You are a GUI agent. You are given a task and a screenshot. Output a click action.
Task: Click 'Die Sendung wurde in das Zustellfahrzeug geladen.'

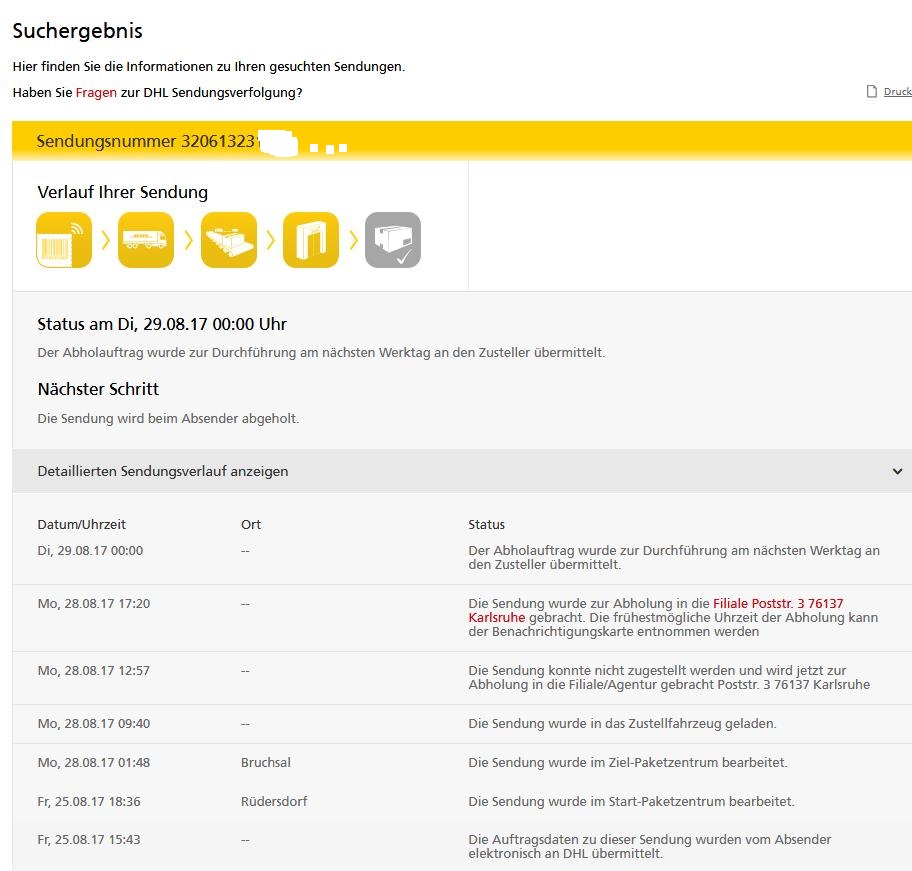point(622,723)
